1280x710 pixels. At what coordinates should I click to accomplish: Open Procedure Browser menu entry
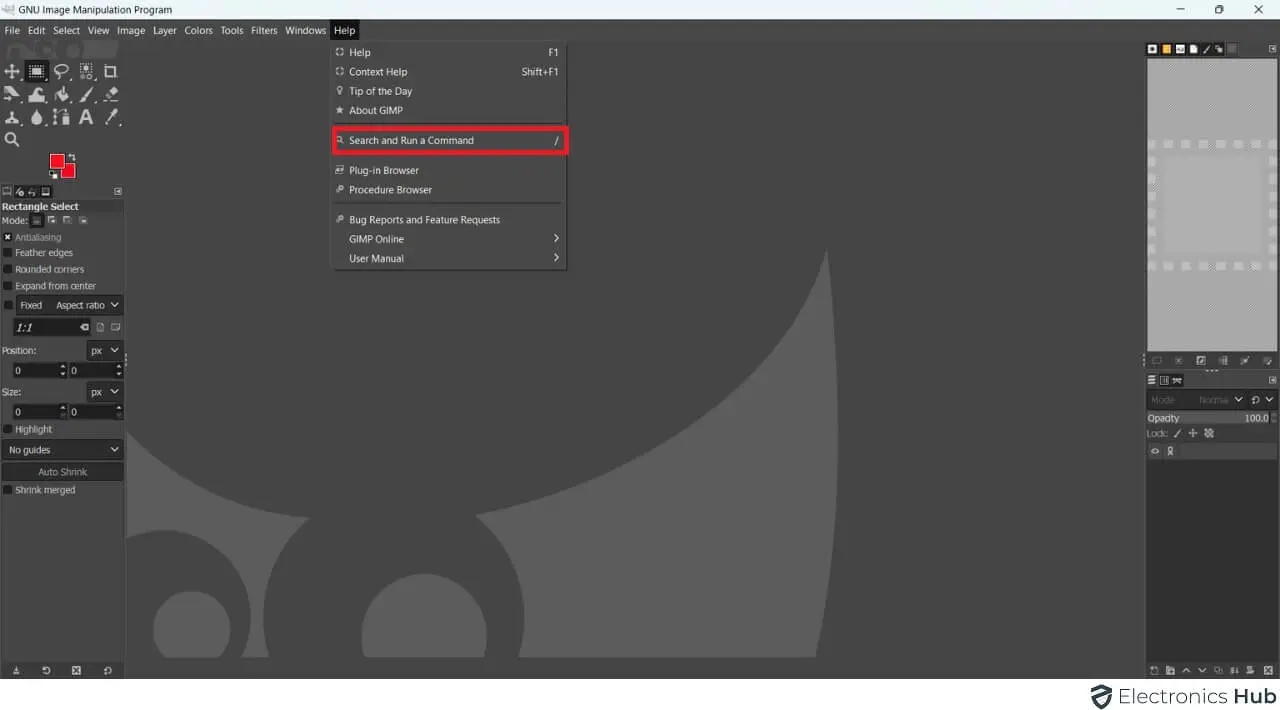[449, 190]
